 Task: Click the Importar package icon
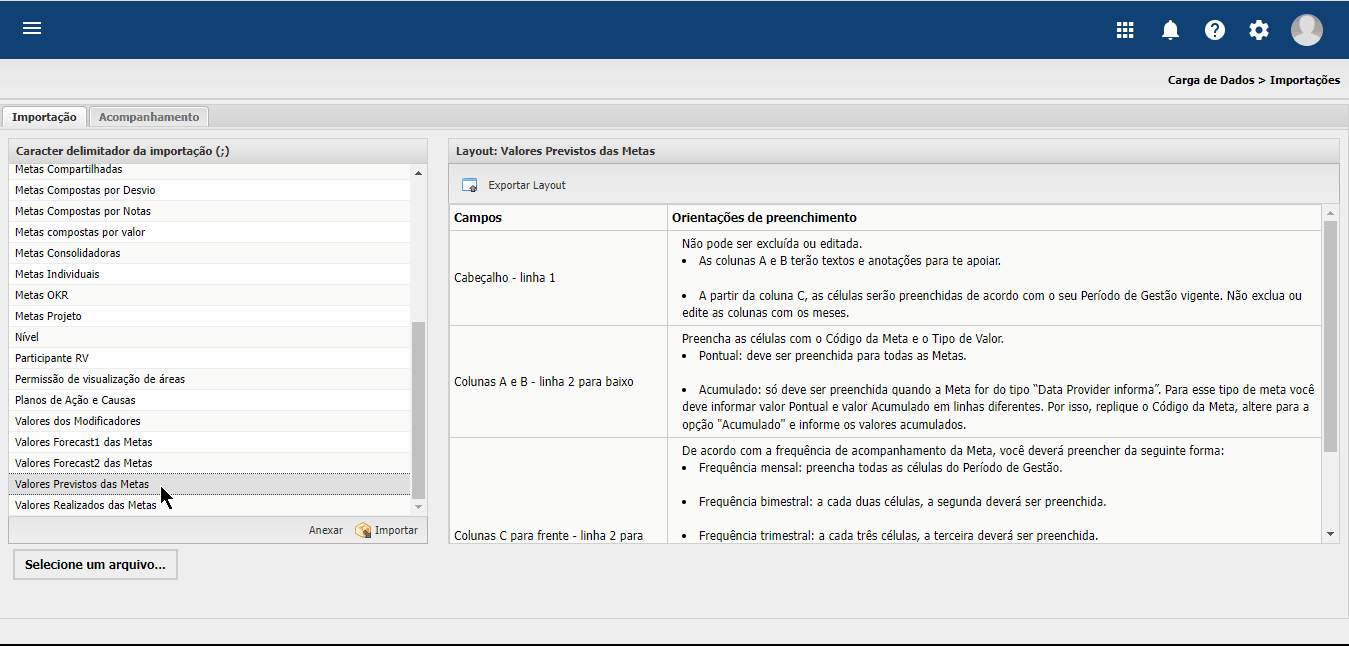[363, 530]
